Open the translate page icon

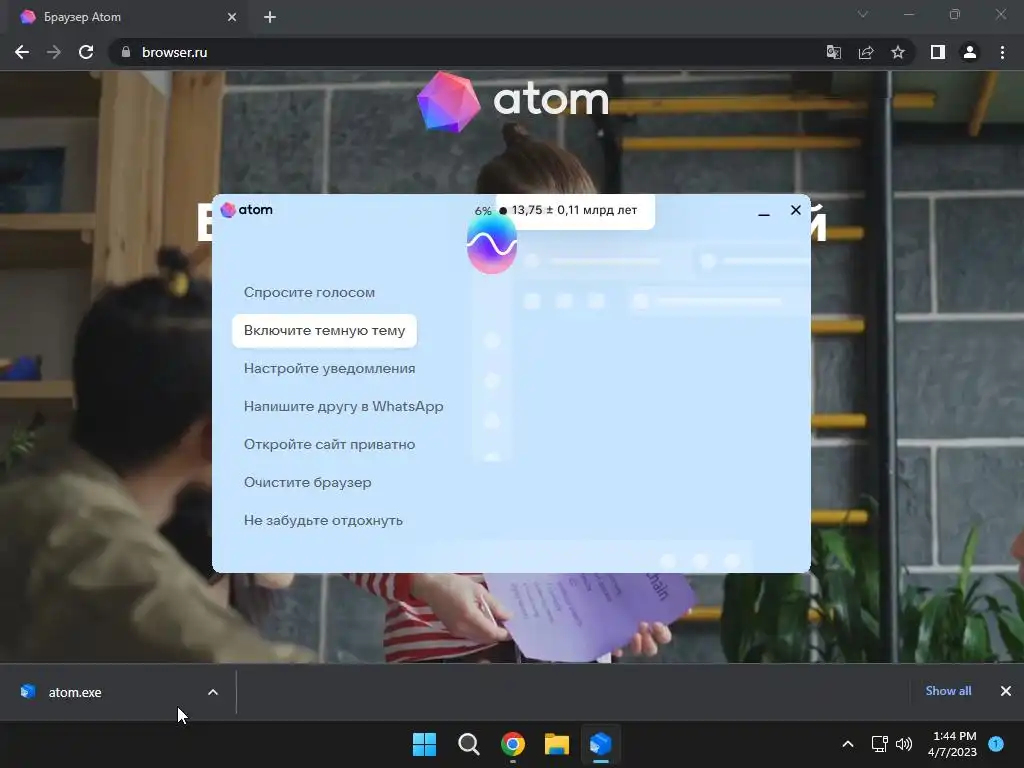[833, 52]
